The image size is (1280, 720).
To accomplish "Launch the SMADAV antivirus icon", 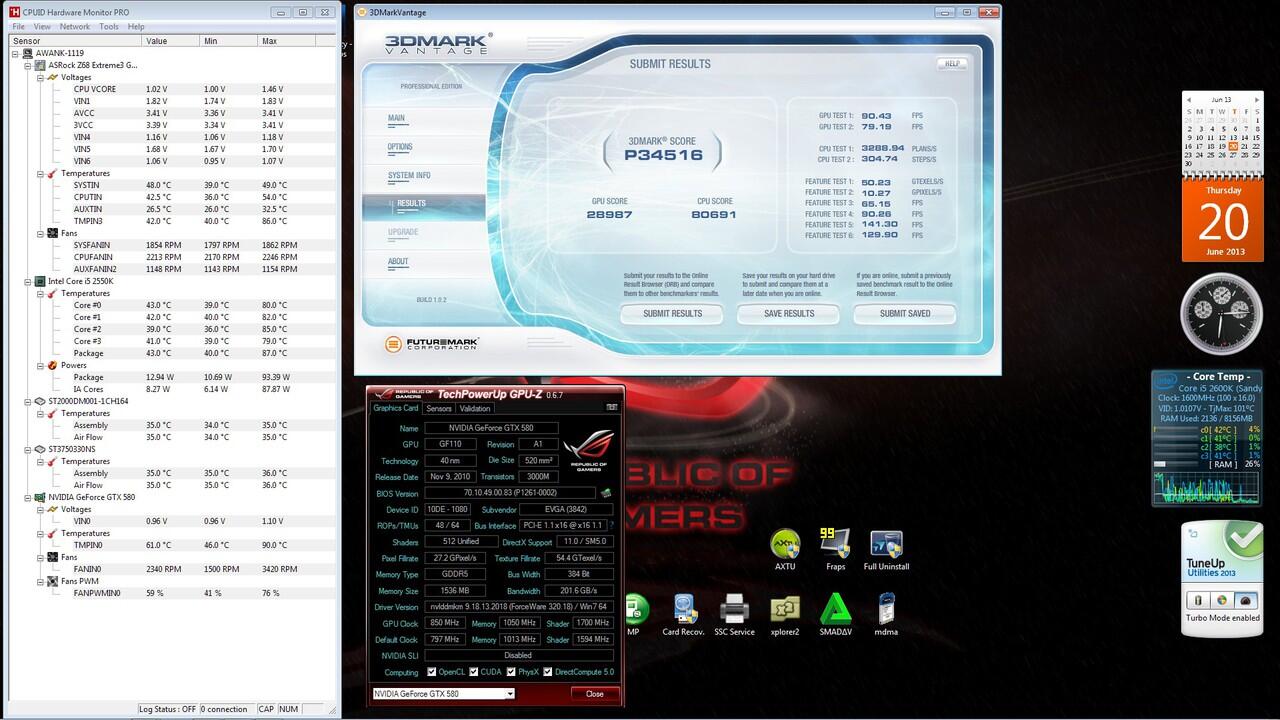I will click(835, 615).
